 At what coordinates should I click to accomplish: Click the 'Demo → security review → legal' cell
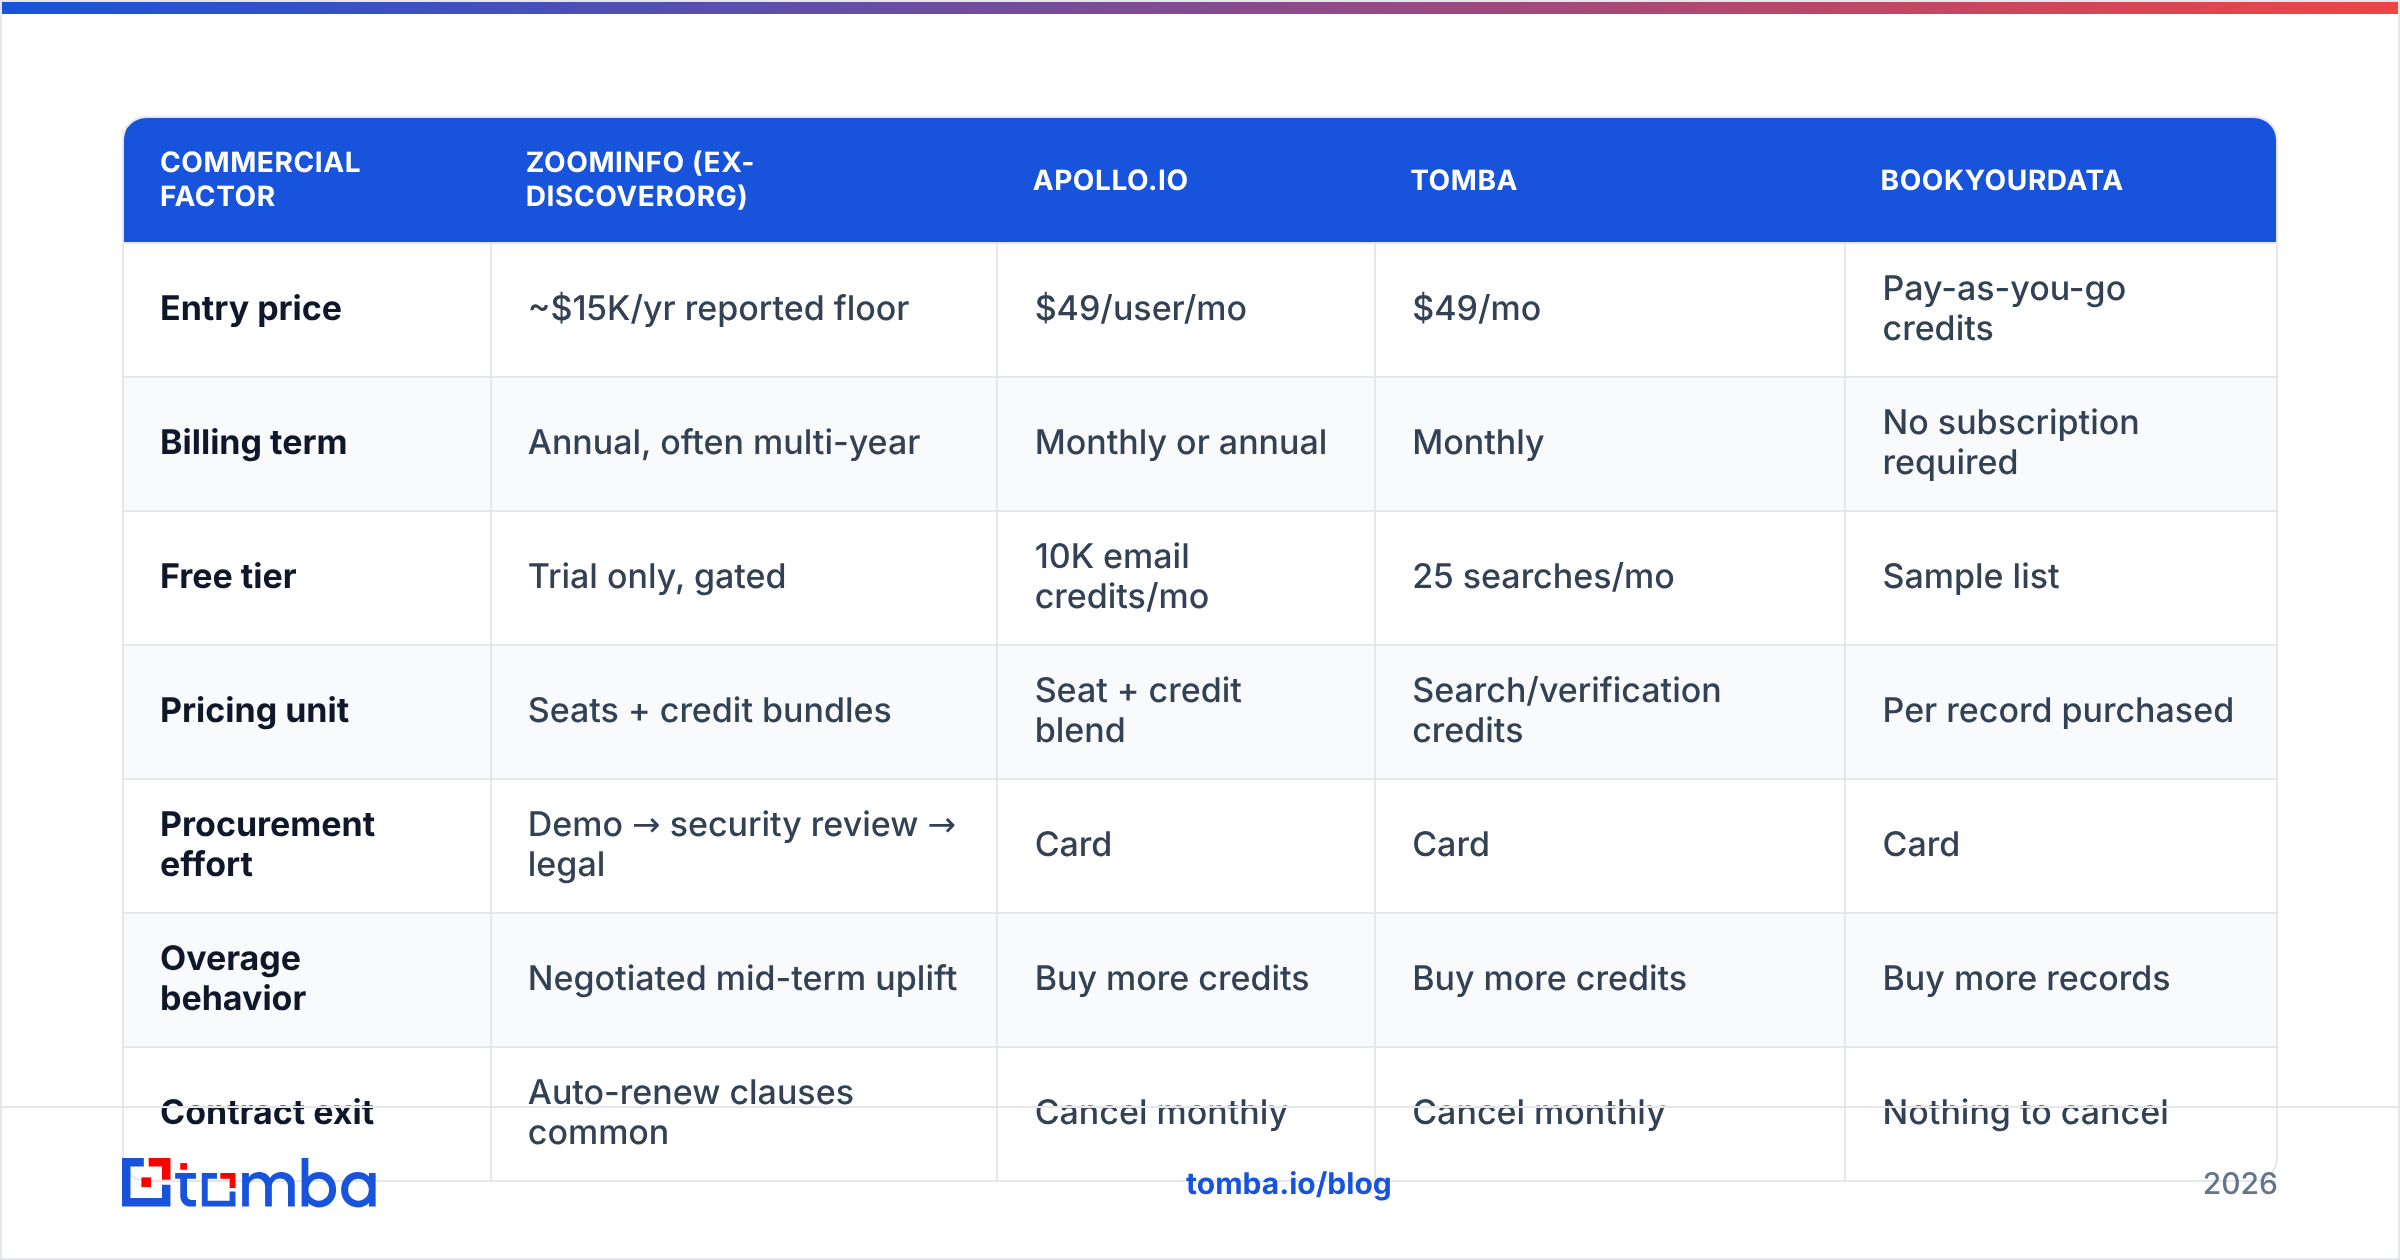tap(743, 844)
